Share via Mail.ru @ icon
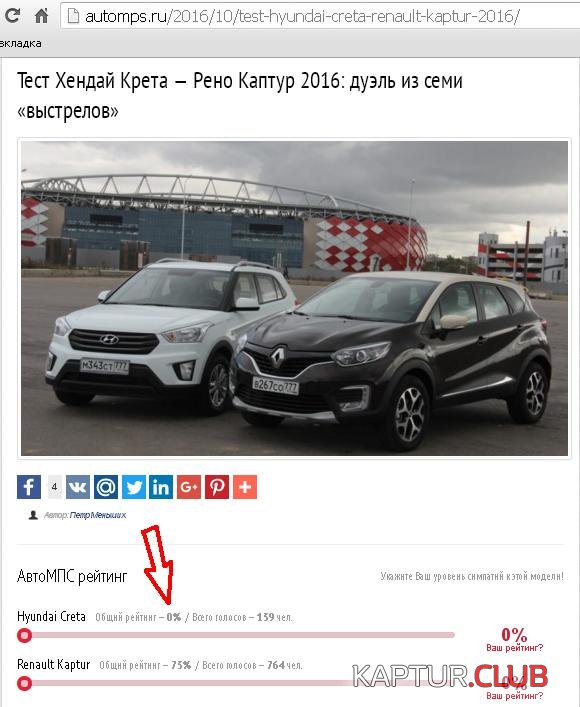This screenshot has width=580, height=707. (x=106, y=487)
